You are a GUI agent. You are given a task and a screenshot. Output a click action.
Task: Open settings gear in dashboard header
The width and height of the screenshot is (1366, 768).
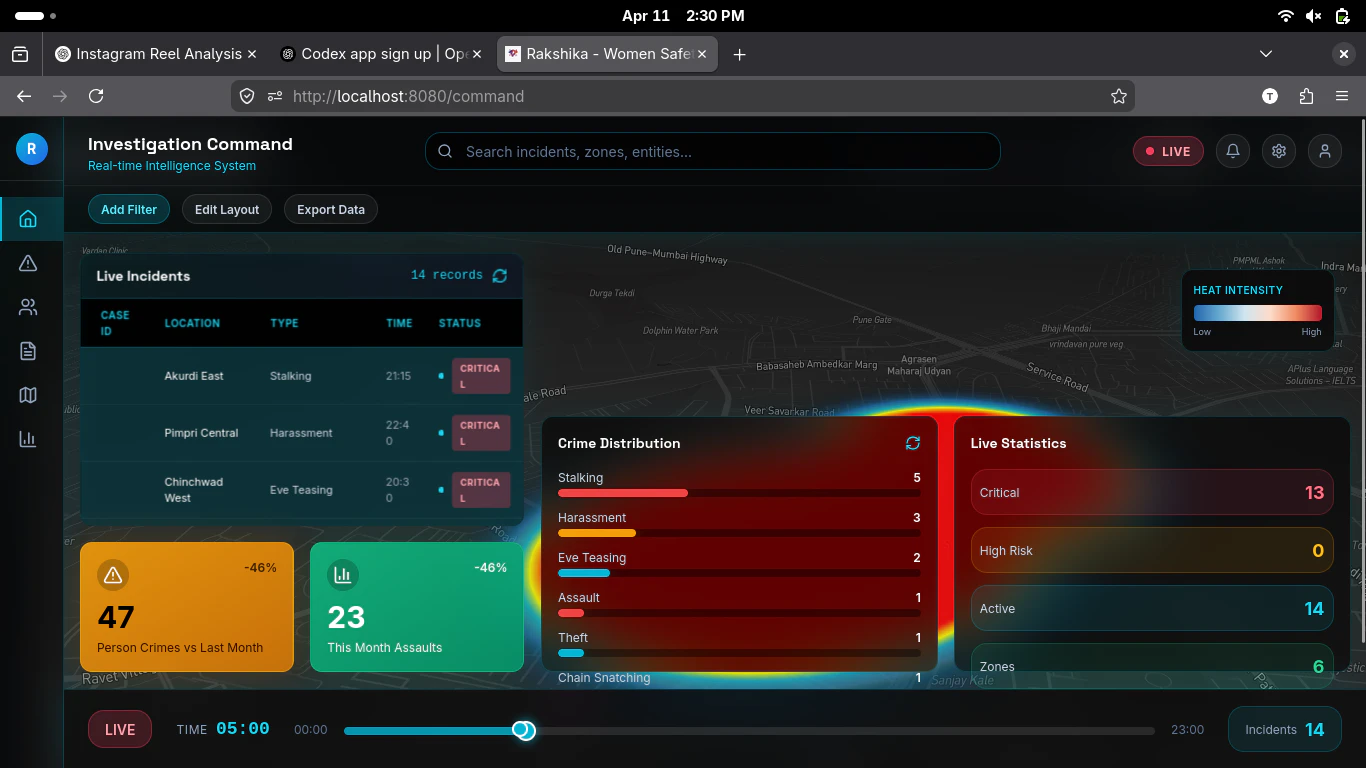1279,151
